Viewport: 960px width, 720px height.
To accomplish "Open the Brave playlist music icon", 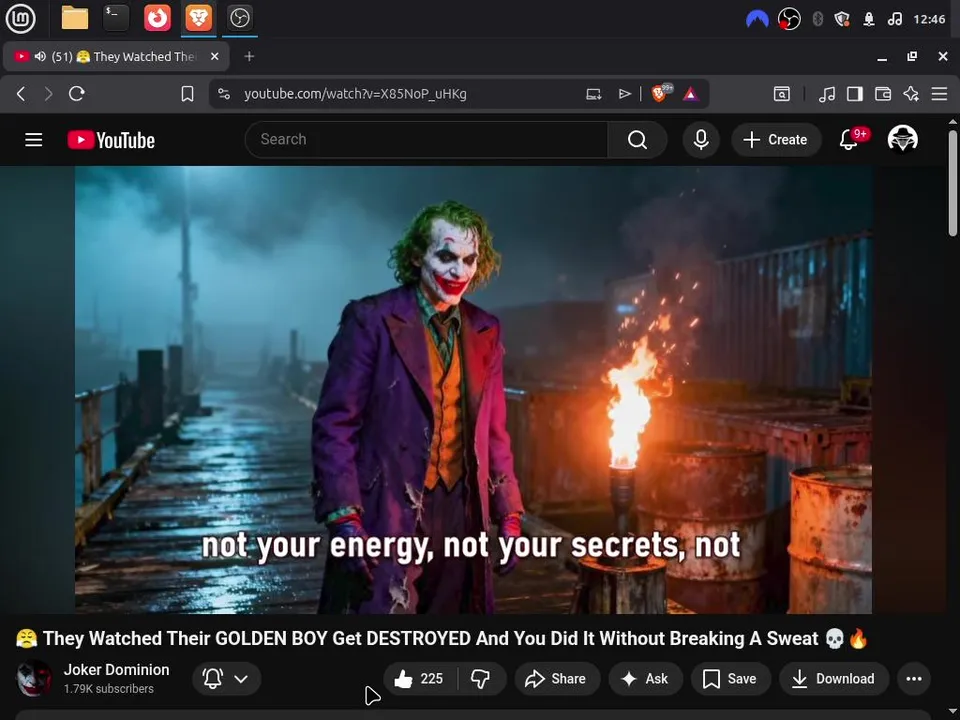I will click(x=827, y=94).
